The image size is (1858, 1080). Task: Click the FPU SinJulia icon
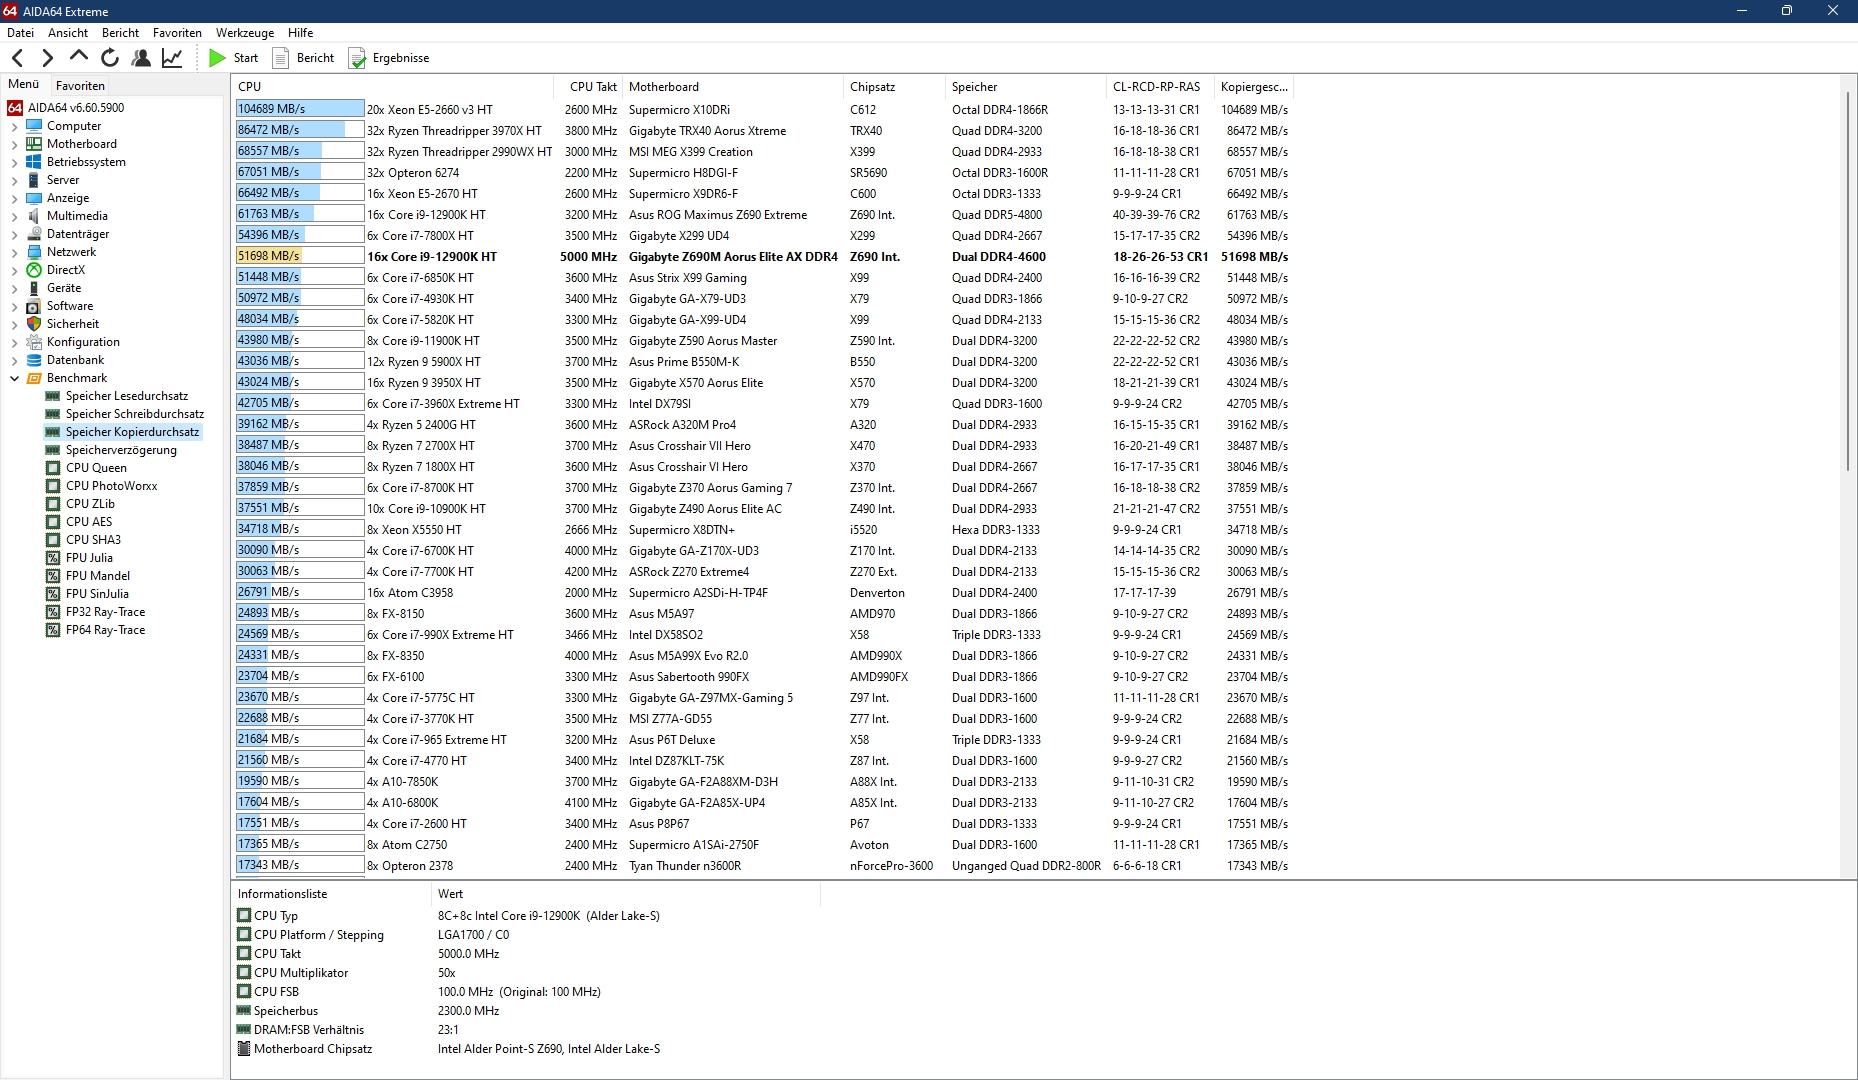(53, 594)
